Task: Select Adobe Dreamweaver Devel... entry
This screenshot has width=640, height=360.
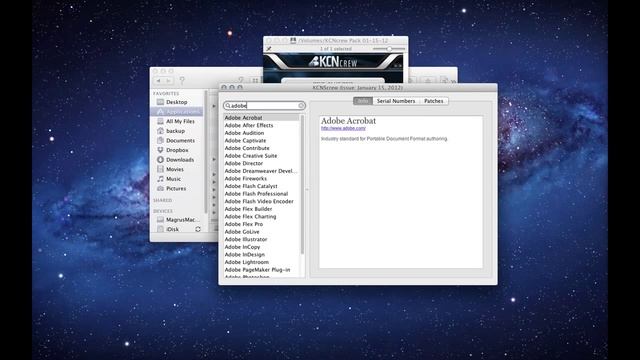Action: coord(261,171)
